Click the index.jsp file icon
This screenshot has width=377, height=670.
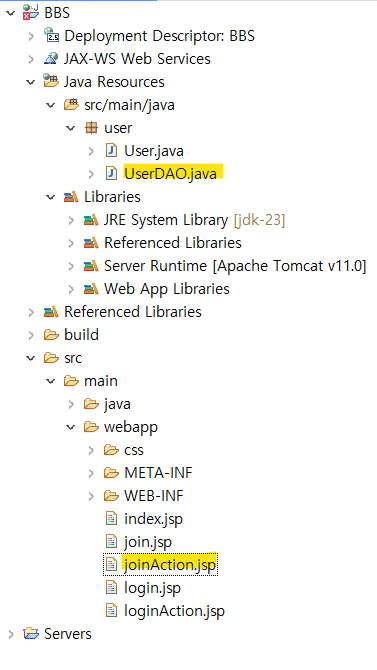coord(111,519)
